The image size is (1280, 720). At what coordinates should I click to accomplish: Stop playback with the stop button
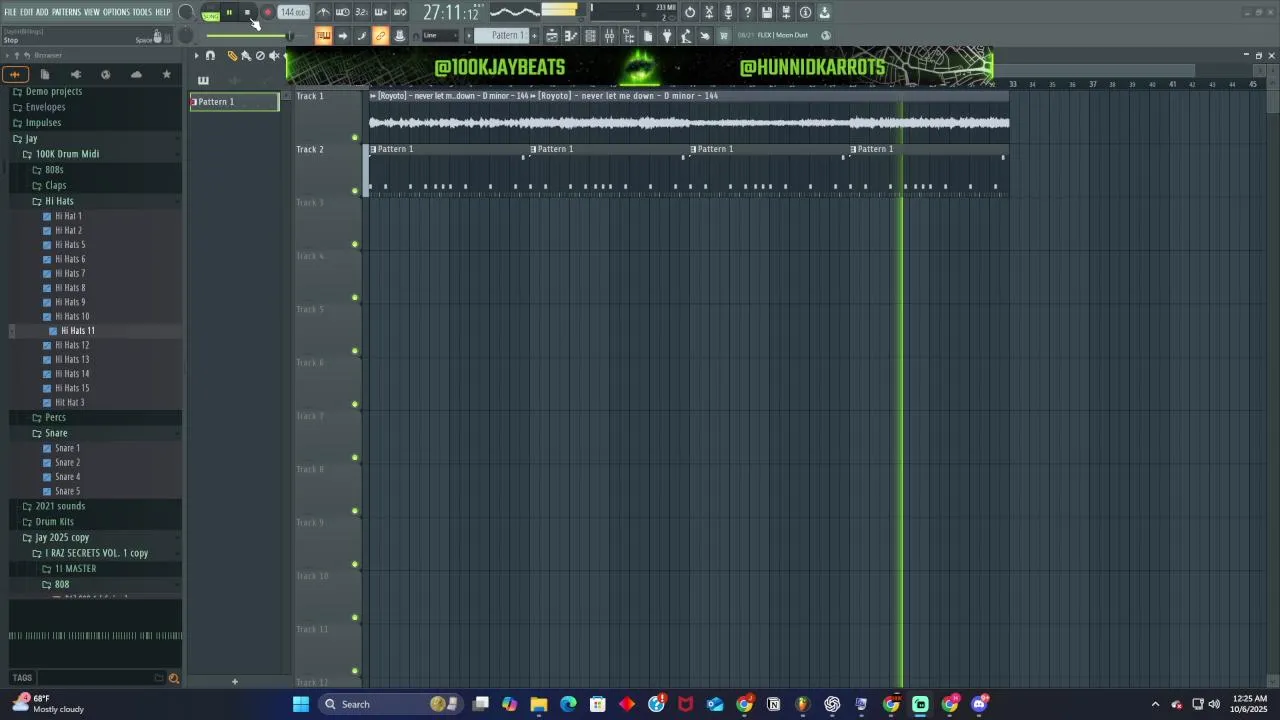[x=247, y=12]
